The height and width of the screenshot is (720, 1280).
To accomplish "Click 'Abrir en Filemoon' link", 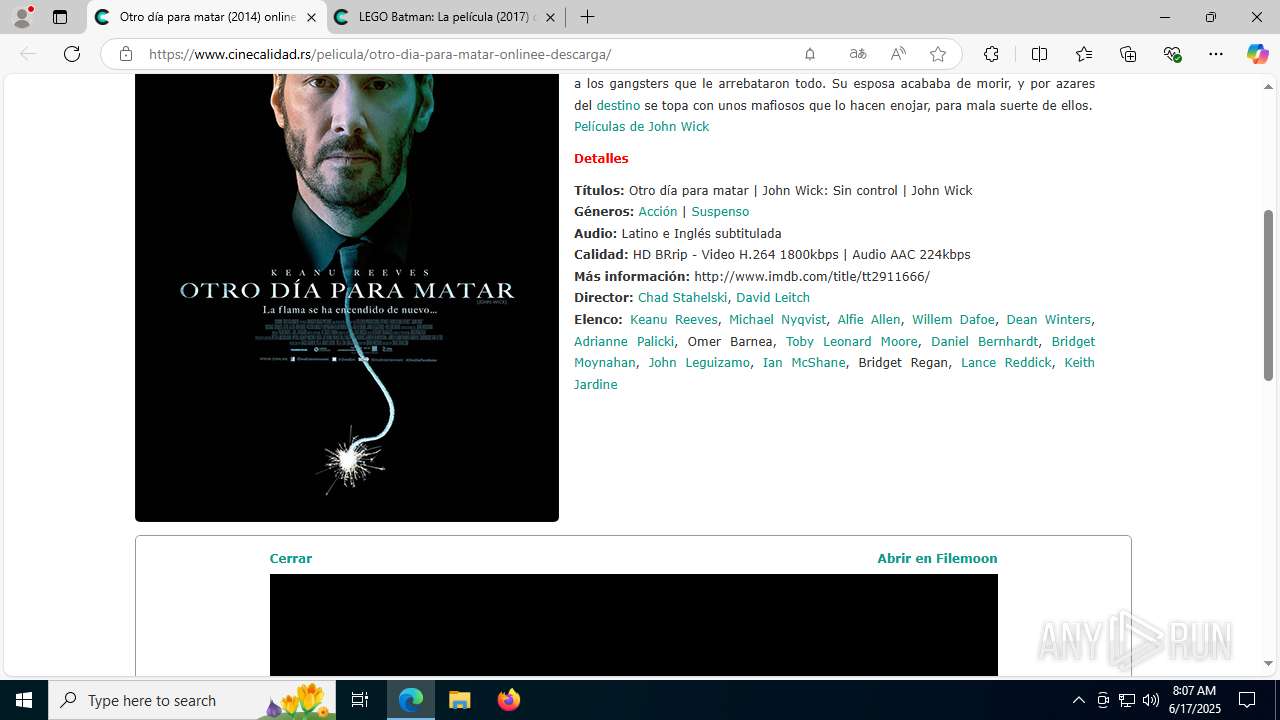I will tap(937, 558).
